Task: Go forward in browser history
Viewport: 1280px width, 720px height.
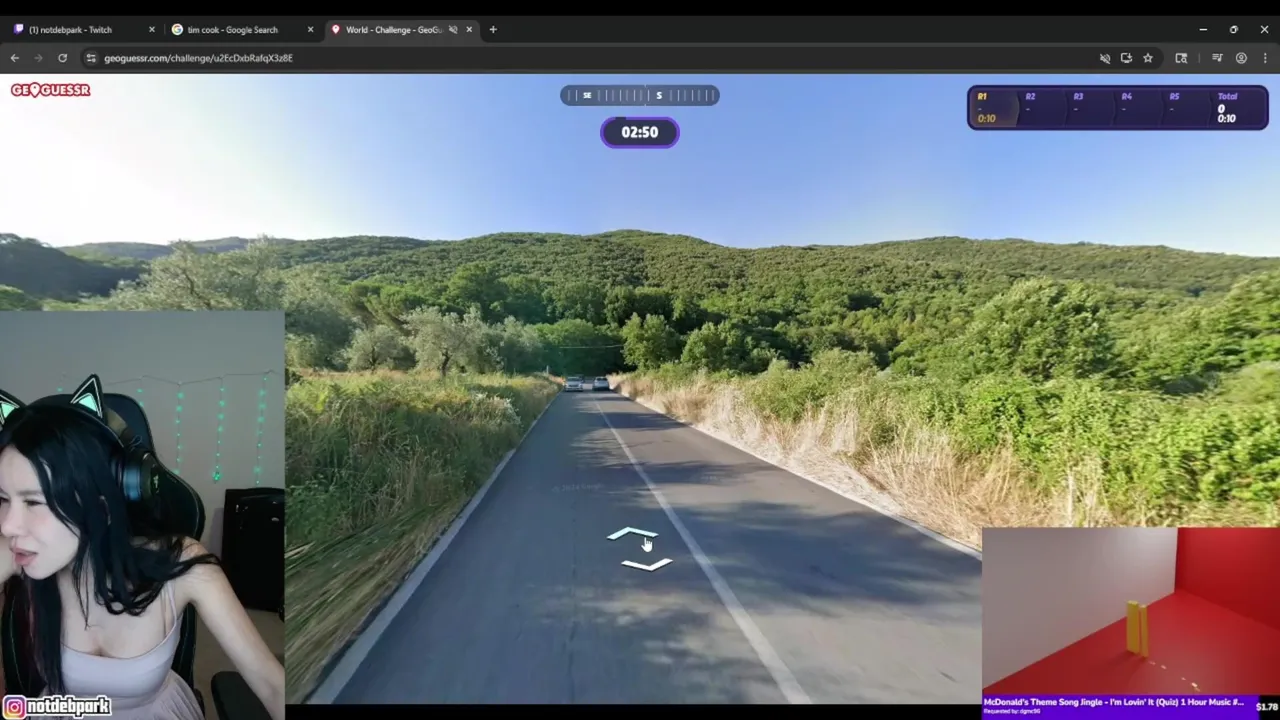Action: (x=38, y=58)
